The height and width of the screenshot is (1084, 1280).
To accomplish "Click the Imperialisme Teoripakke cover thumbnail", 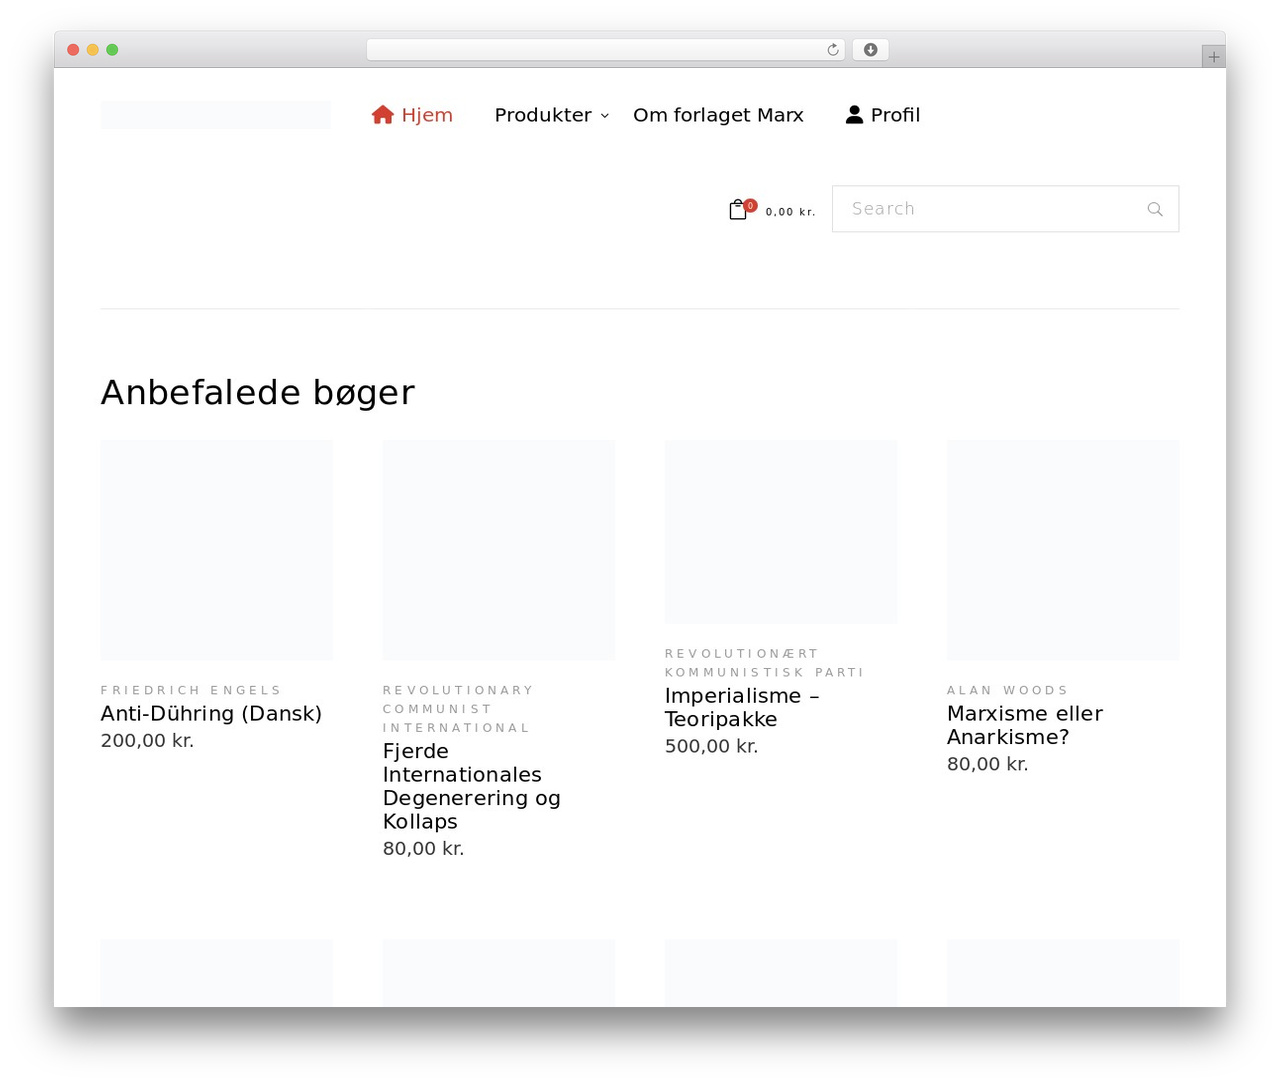I will (x=781, y=532).
